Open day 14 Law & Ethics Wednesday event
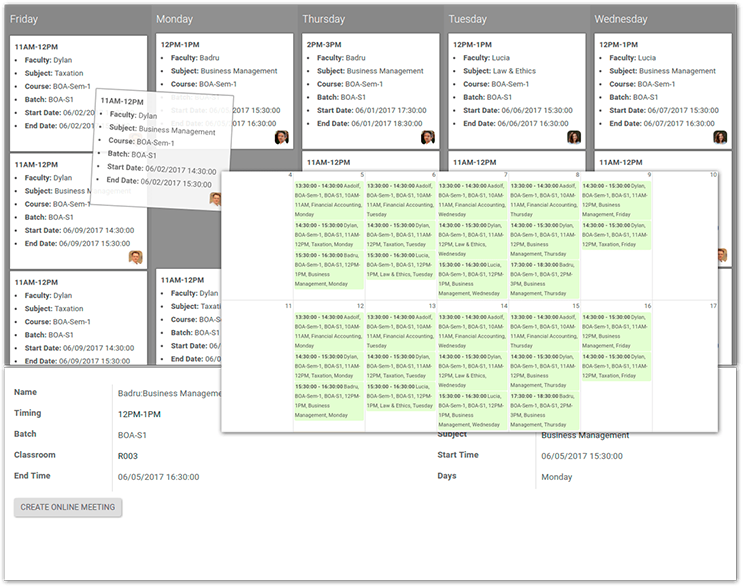 (x=472, y=371)
